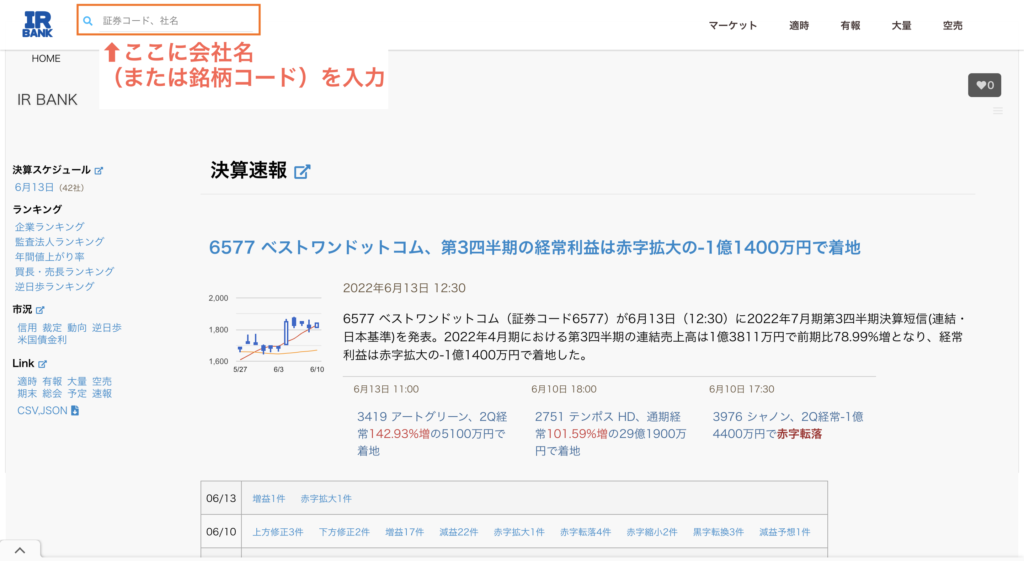Viewport: 1024px width, 561px height.
Task: Open the マーケット menu
Action: [x=733, y=25]
